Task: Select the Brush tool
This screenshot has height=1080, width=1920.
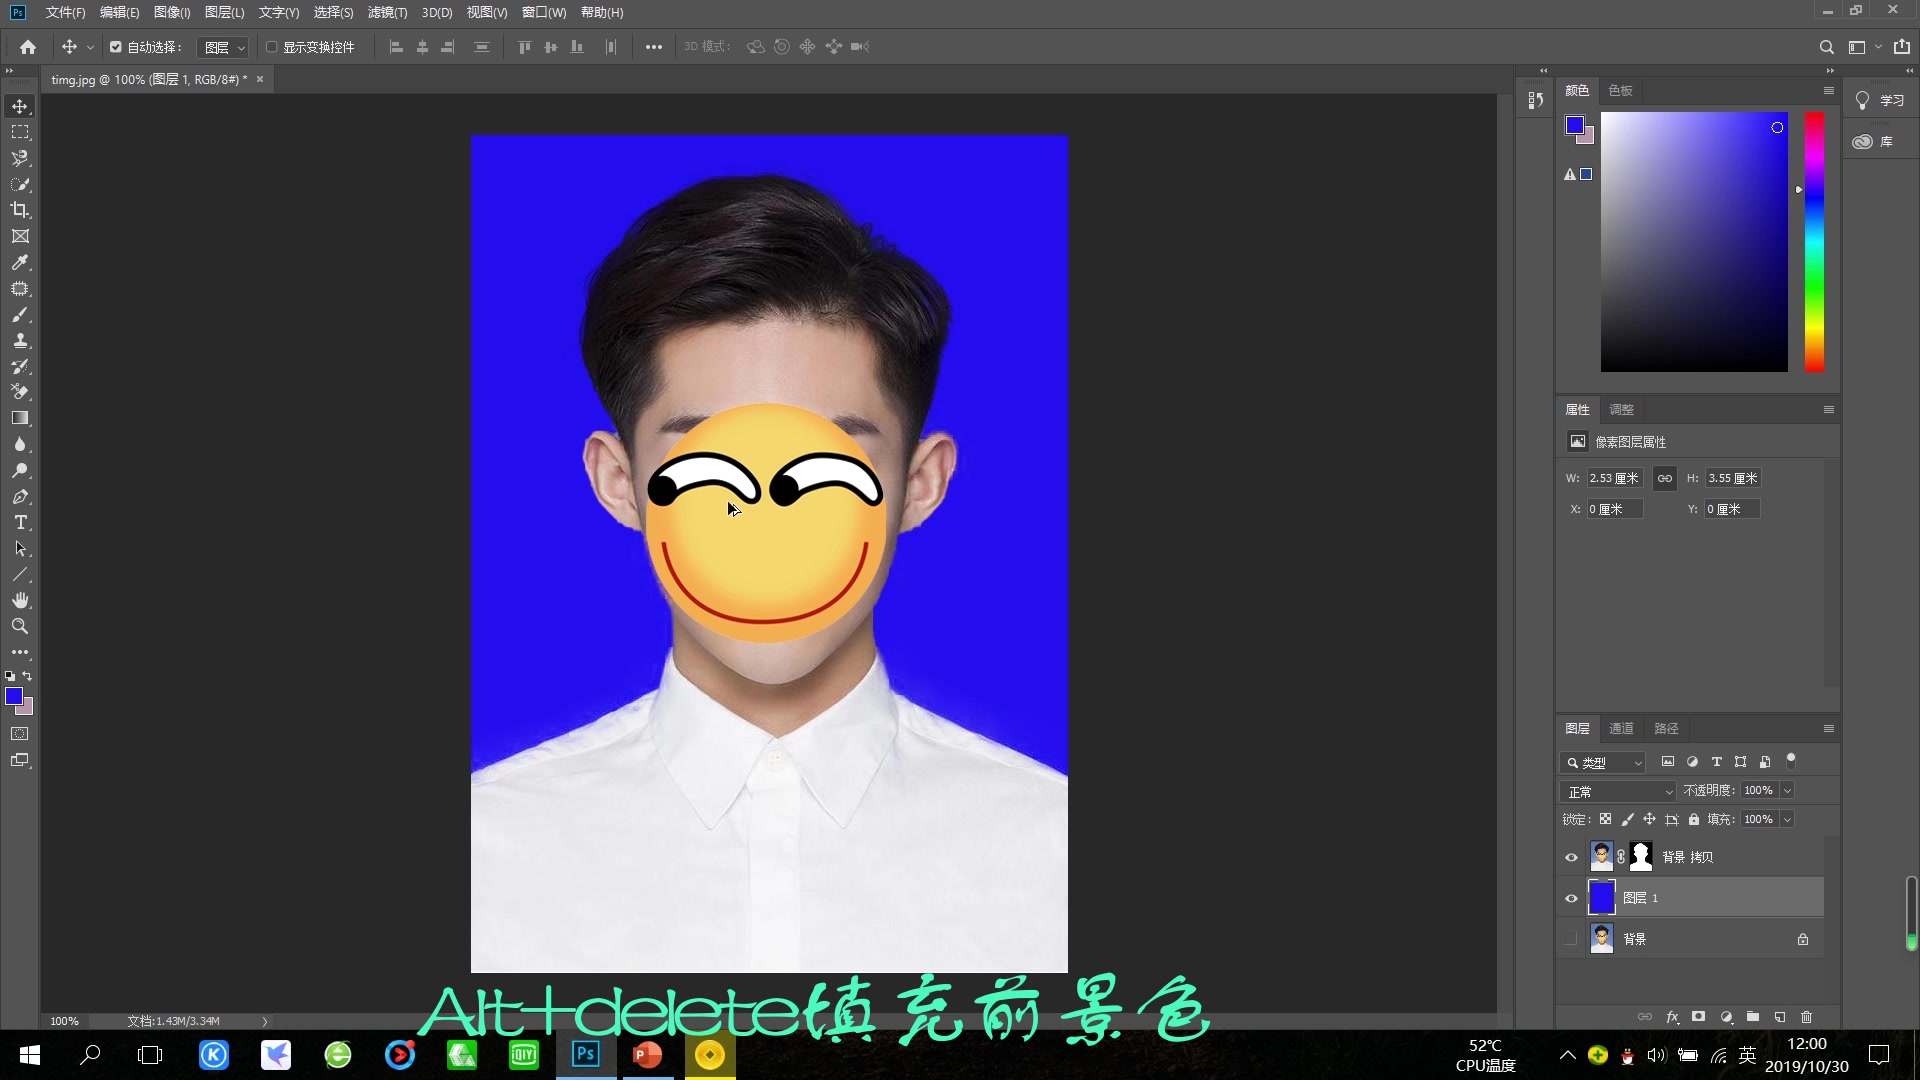Action: click(20, 314)
